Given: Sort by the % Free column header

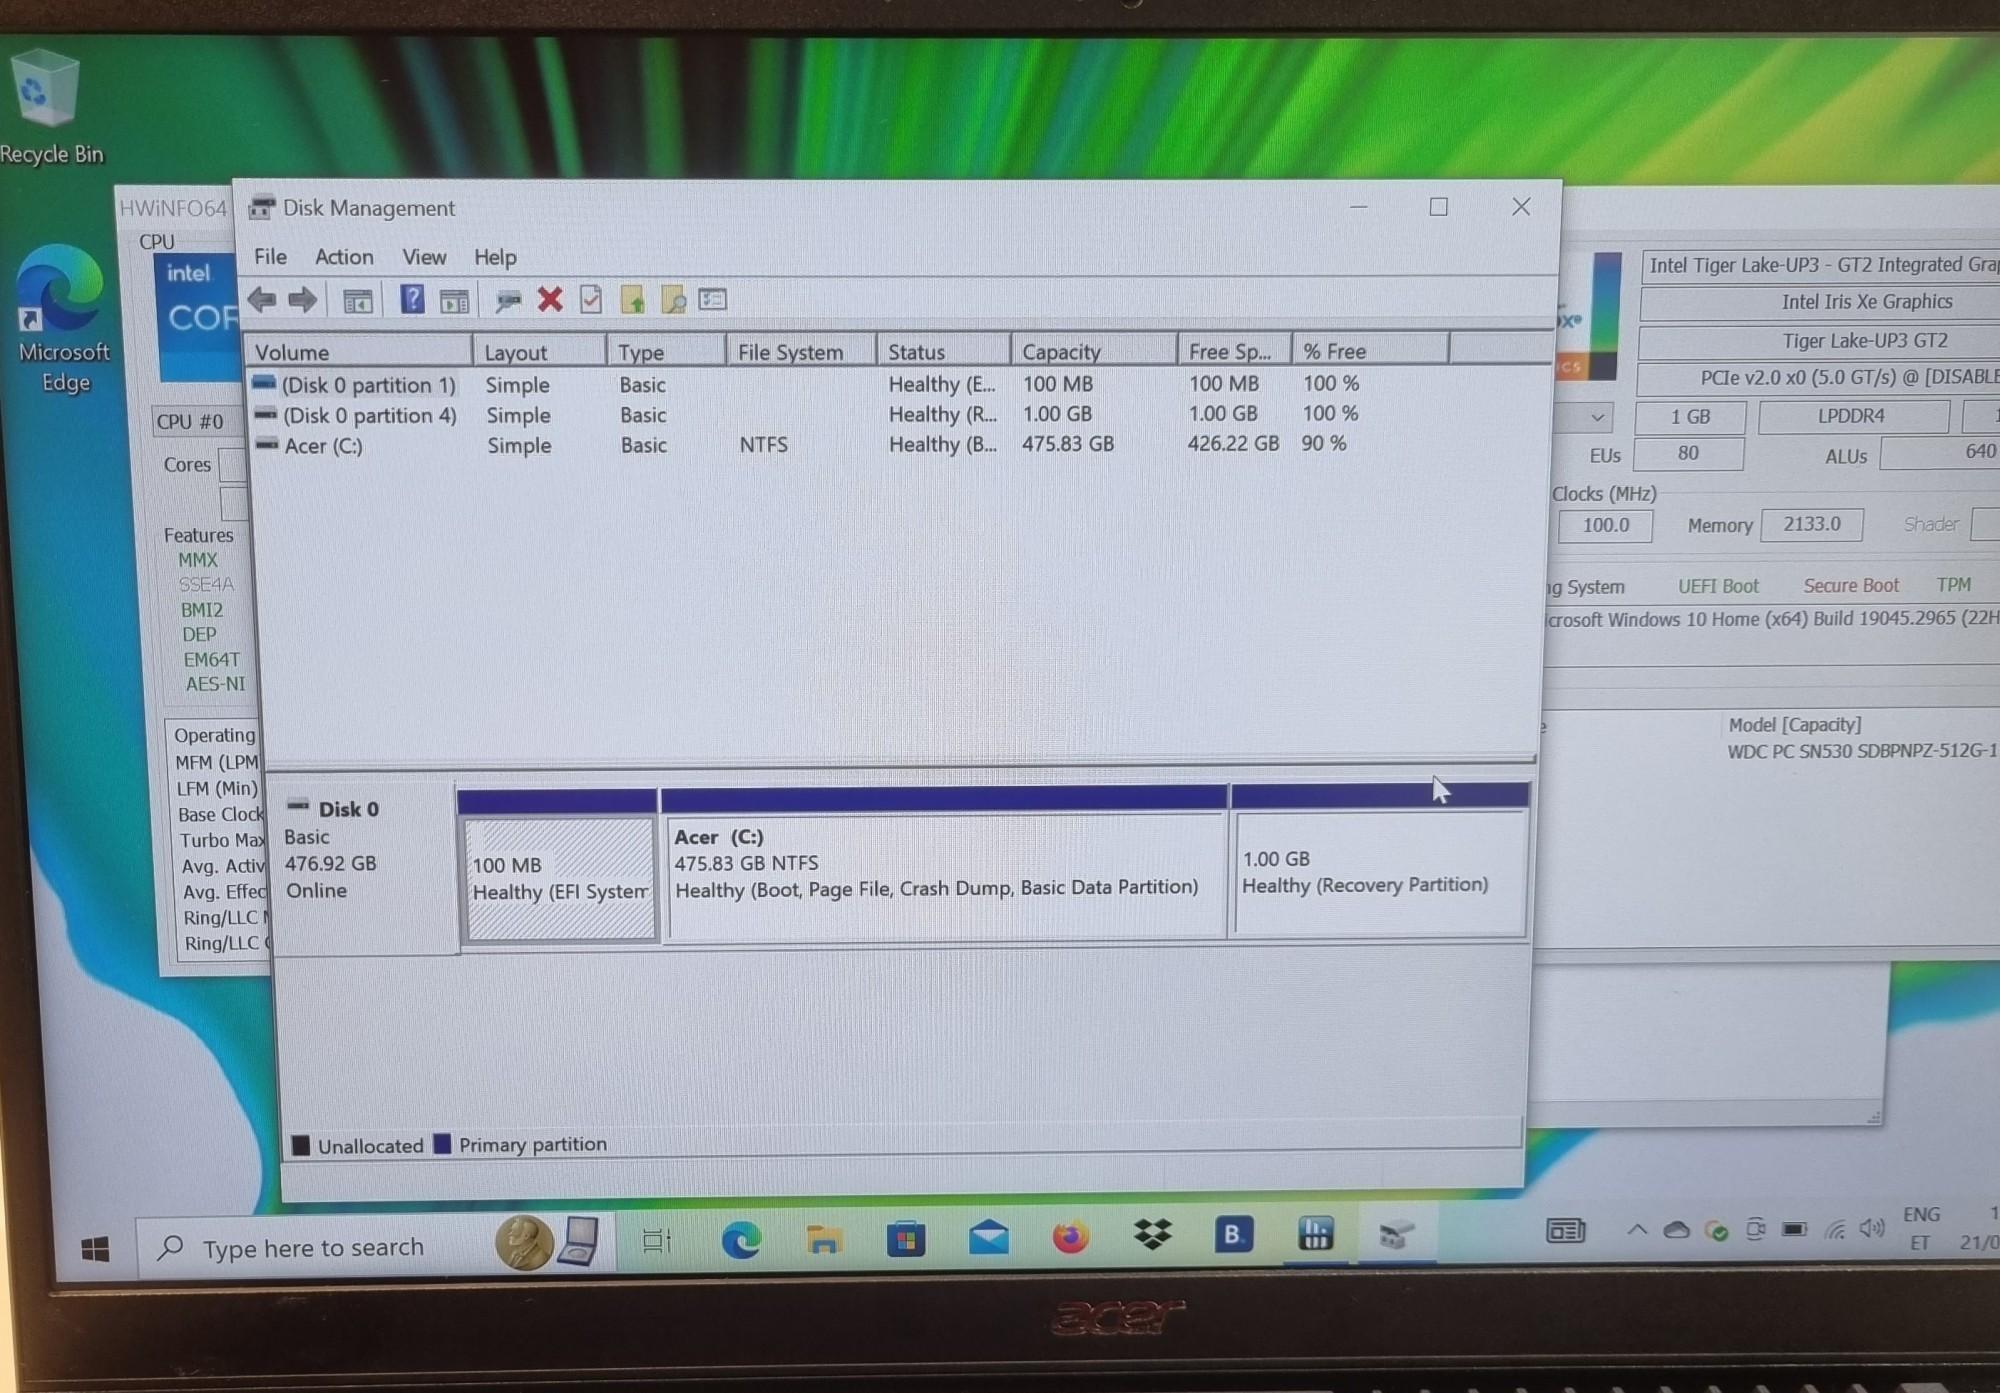Looking at the screenshot, I should pyautogui.click(x=1370, y=350).
